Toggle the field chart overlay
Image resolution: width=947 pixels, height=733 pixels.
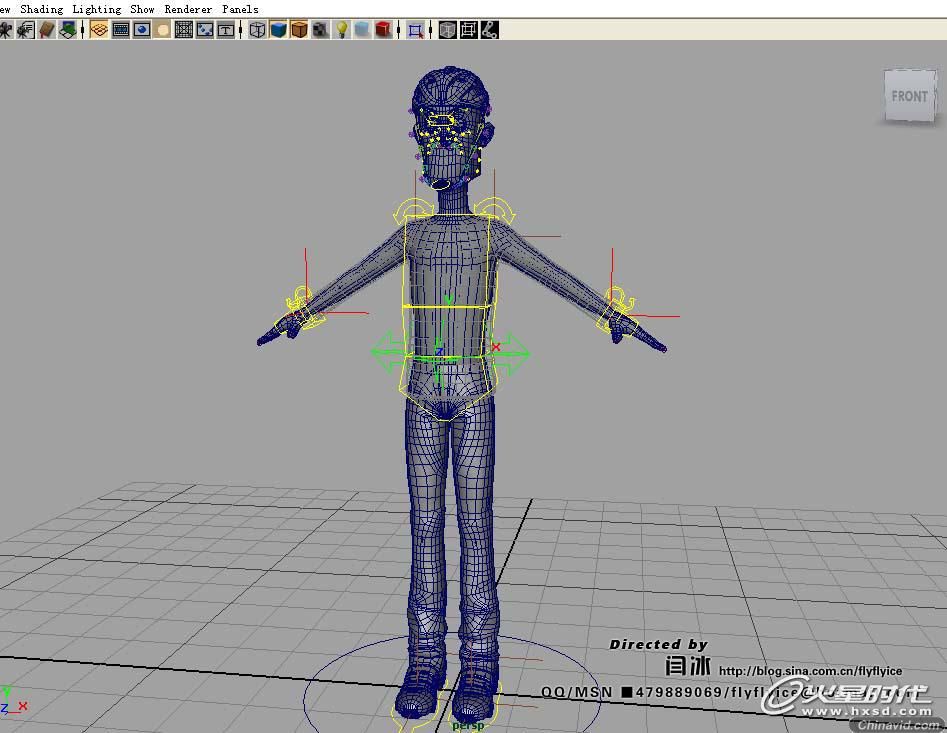pyautogui.click(x=184, y=30)
